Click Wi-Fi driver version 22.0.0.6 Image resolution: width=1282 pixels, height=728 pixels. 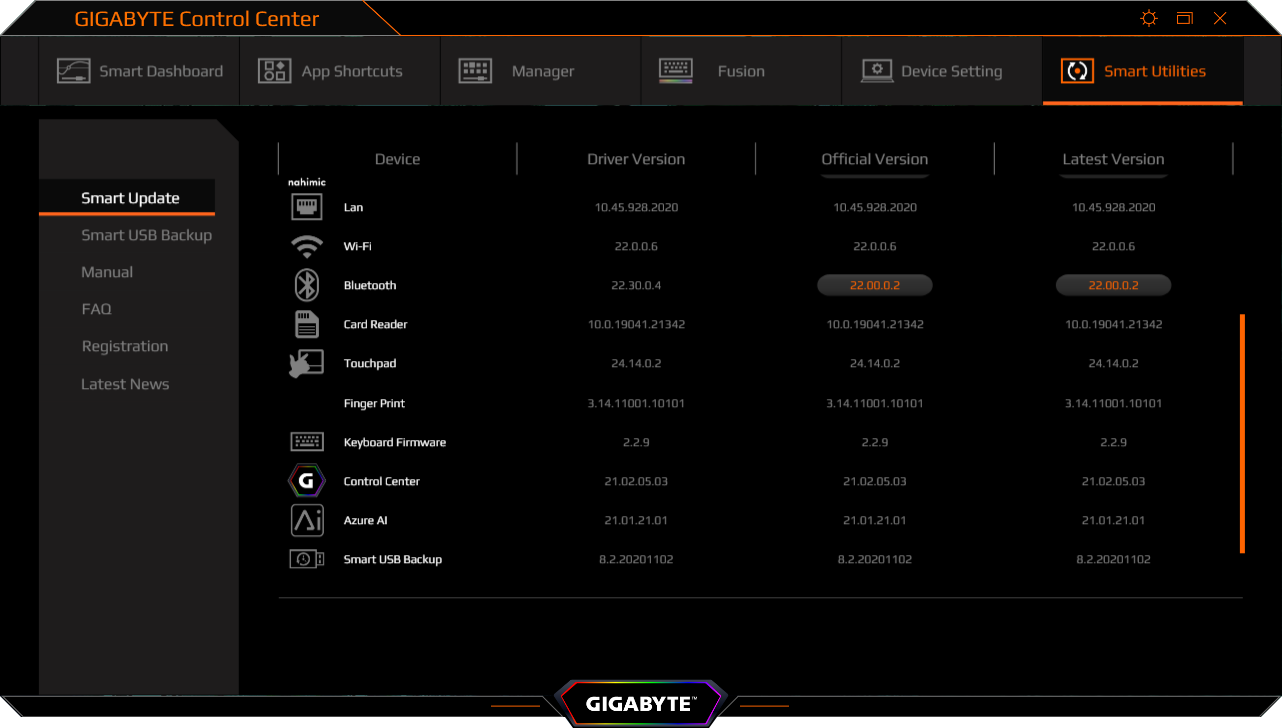coord(636,246)
